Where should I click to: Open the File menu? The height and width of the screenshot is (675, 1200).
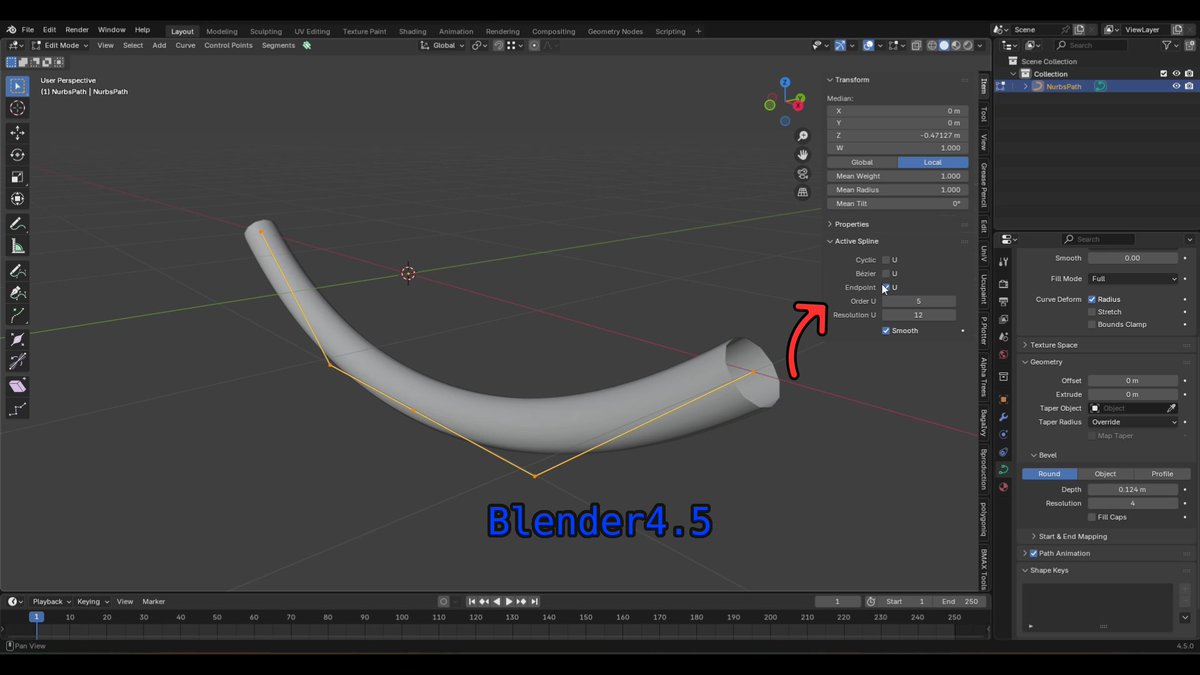27,31
